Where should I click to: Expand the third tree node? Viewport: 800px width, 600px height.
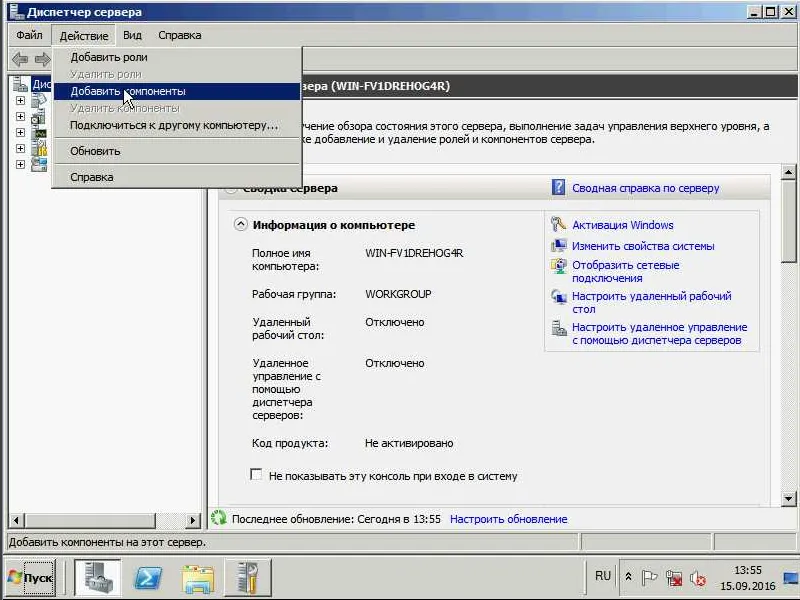pyautogui.click(x=20, y=132)
